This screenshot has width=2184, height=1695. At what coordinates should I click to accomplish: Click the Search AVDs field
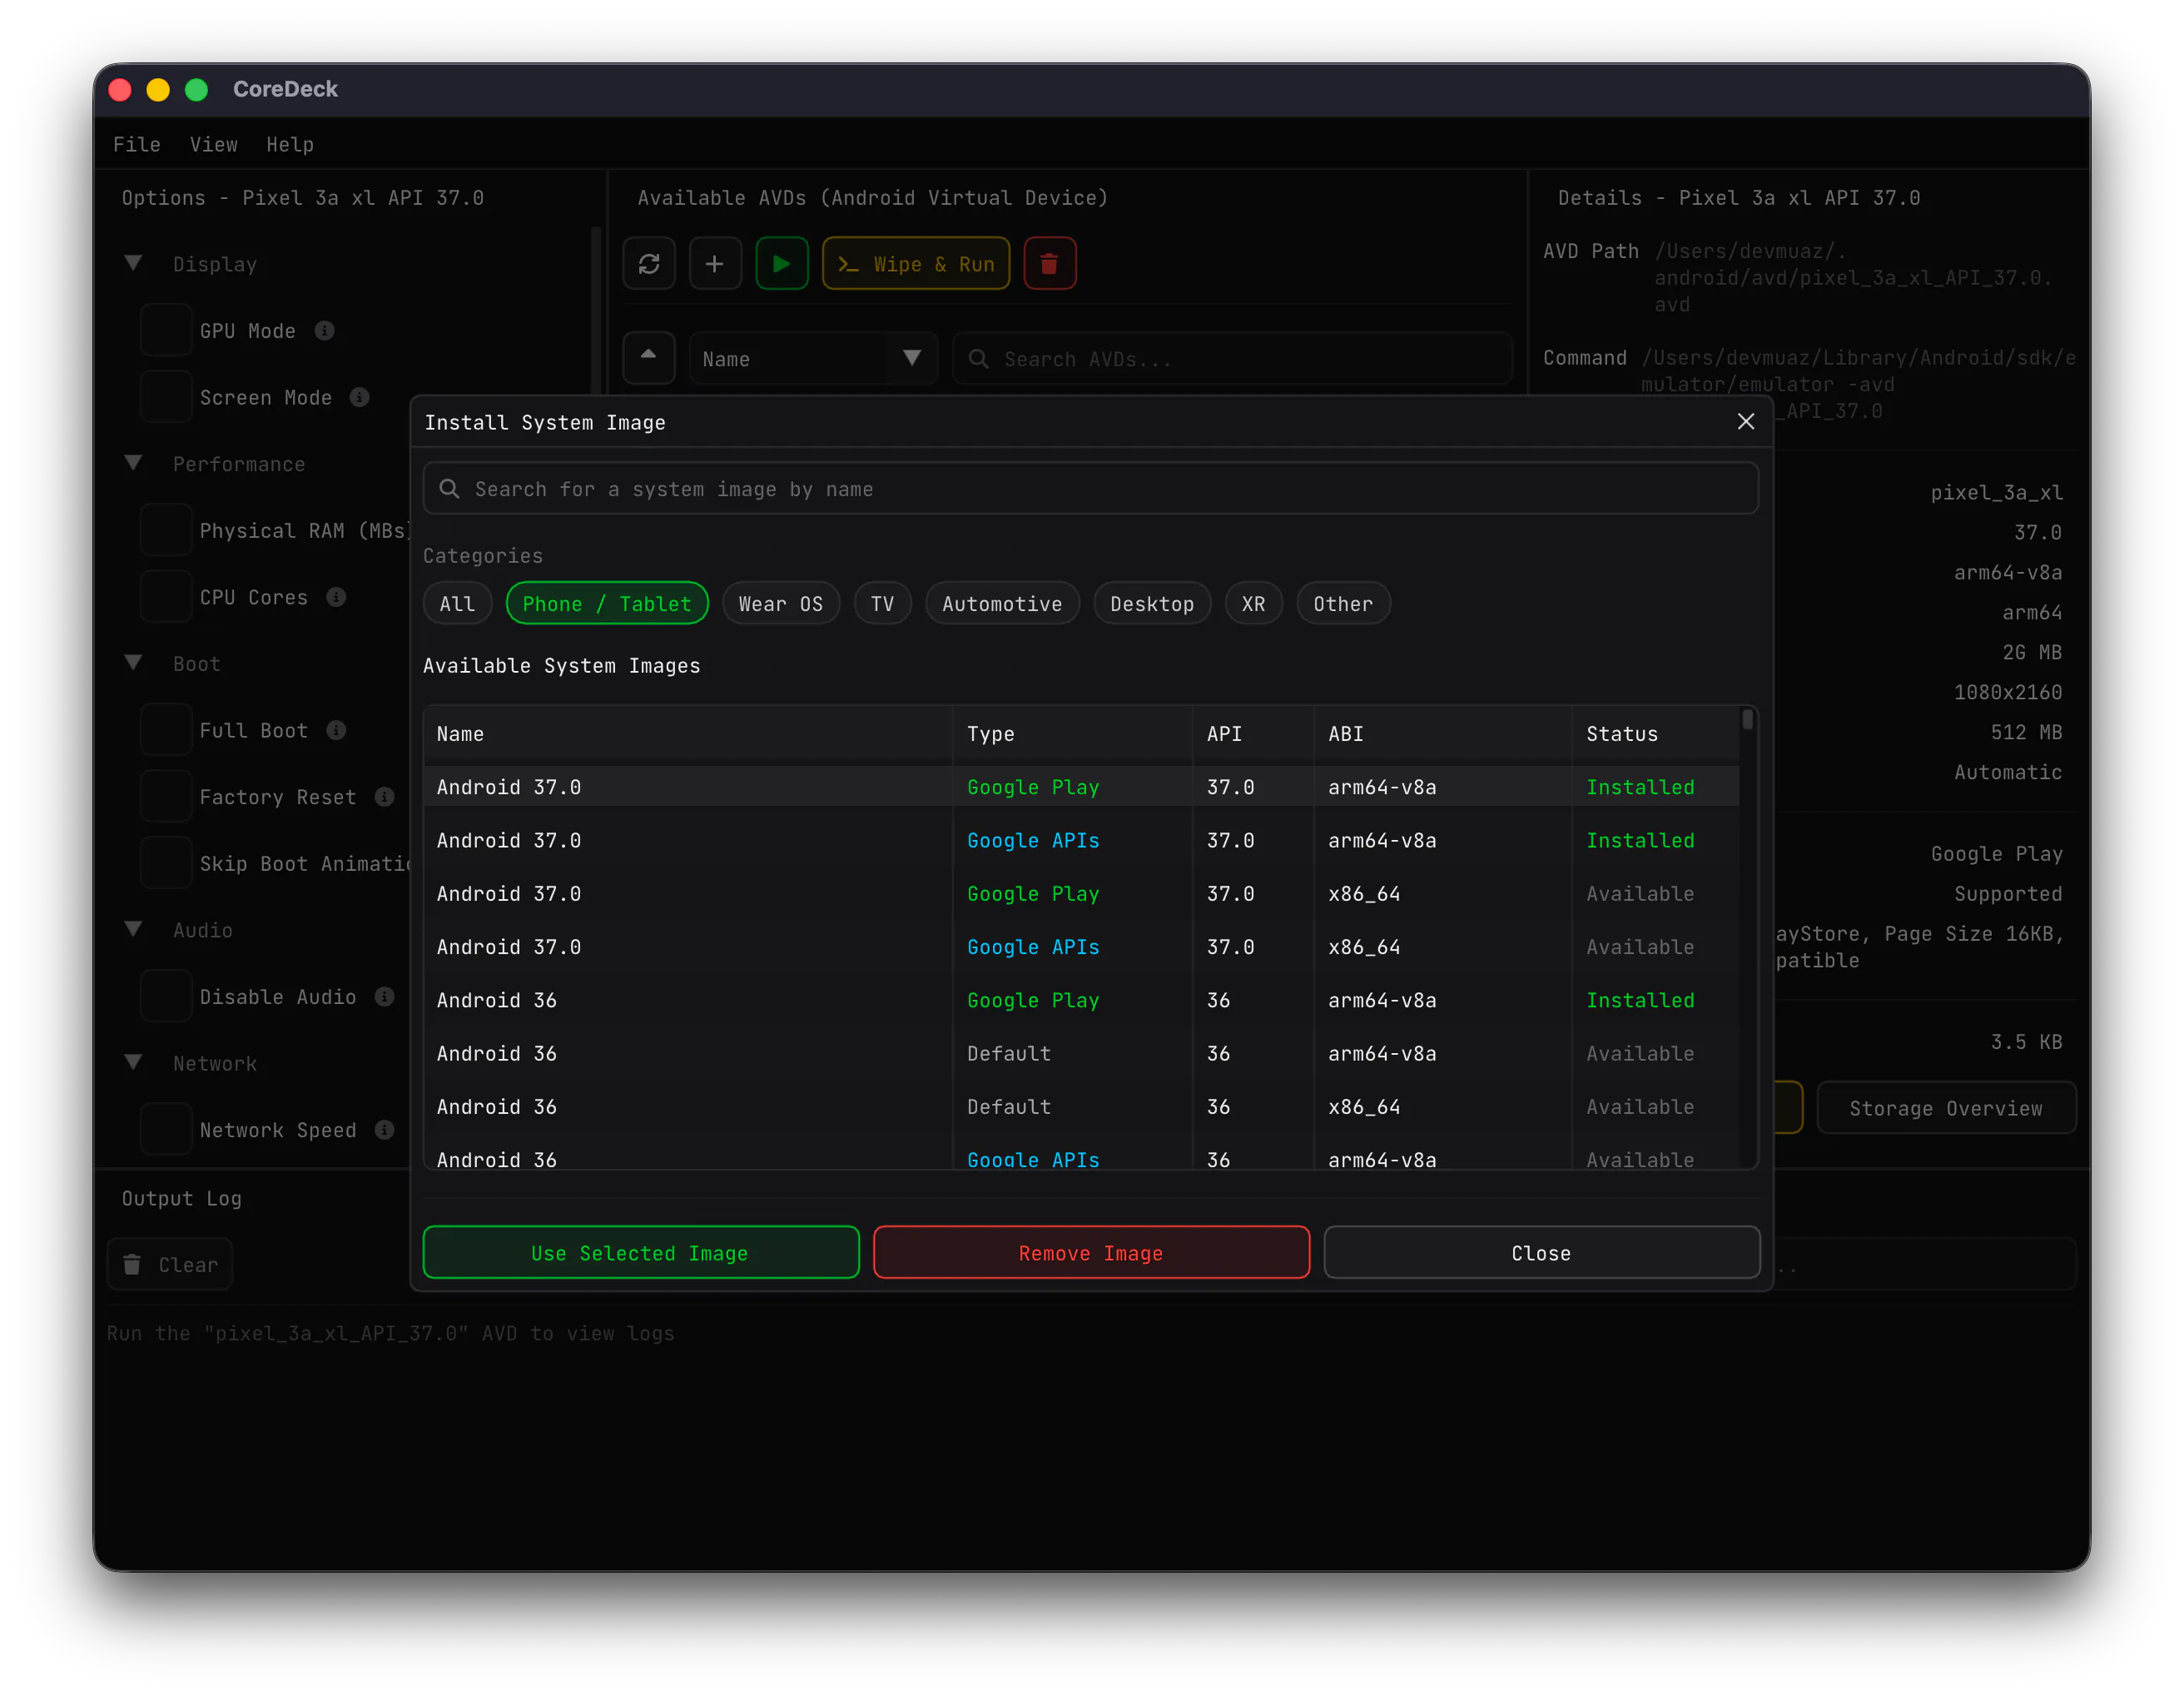click(x=1232, y=358)
